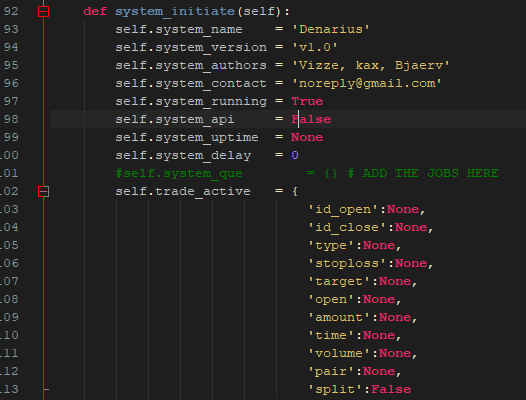Click the 'stoploss' dictionary key
This screenshot has height=400, width=526.
point(347,263)
